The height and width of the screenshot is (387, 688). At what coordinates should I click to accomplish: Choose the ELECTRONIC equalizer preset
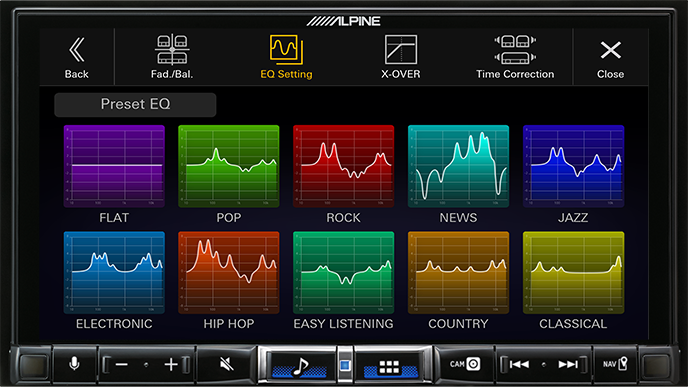tap(114, 272)
